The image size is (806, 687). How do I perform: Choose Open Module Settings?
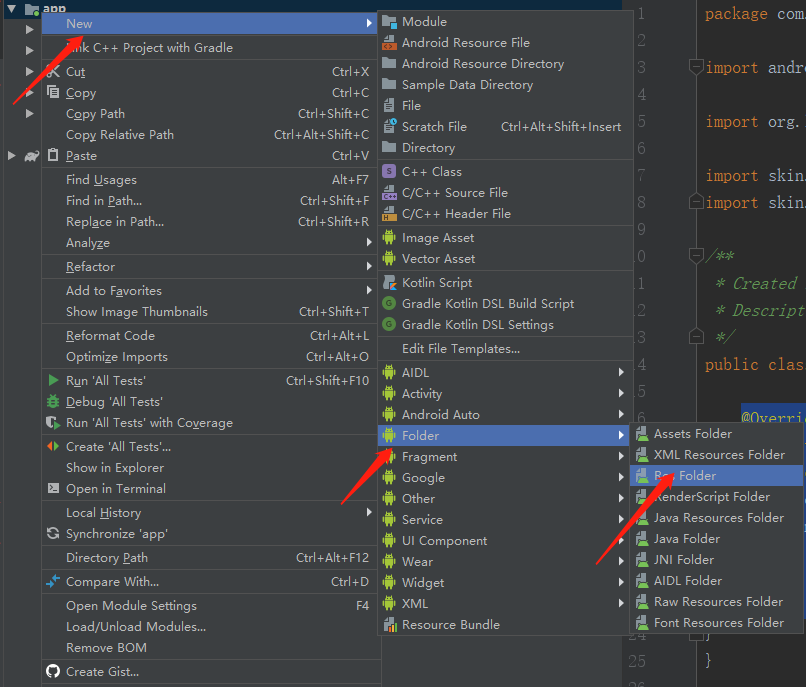point(209,606)
